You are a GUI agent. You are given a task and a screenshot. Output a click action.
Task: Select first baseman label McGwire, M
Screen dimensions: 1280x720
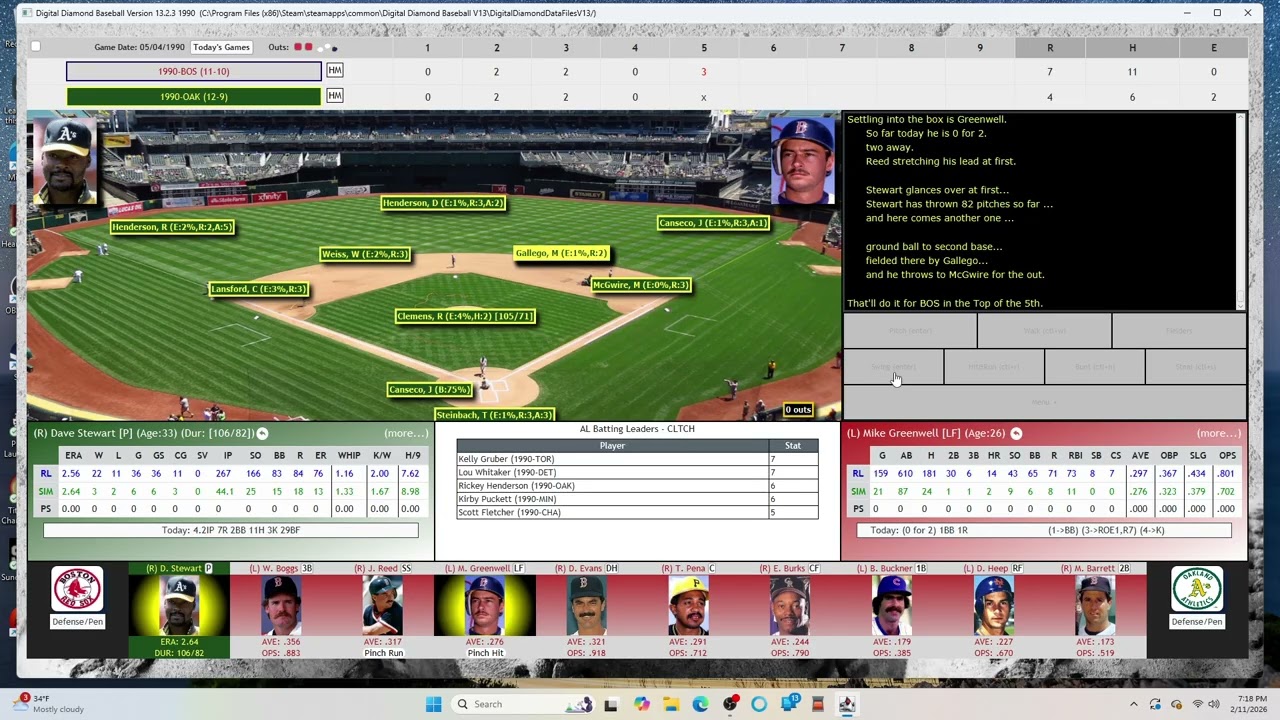(x=641, y=285)
